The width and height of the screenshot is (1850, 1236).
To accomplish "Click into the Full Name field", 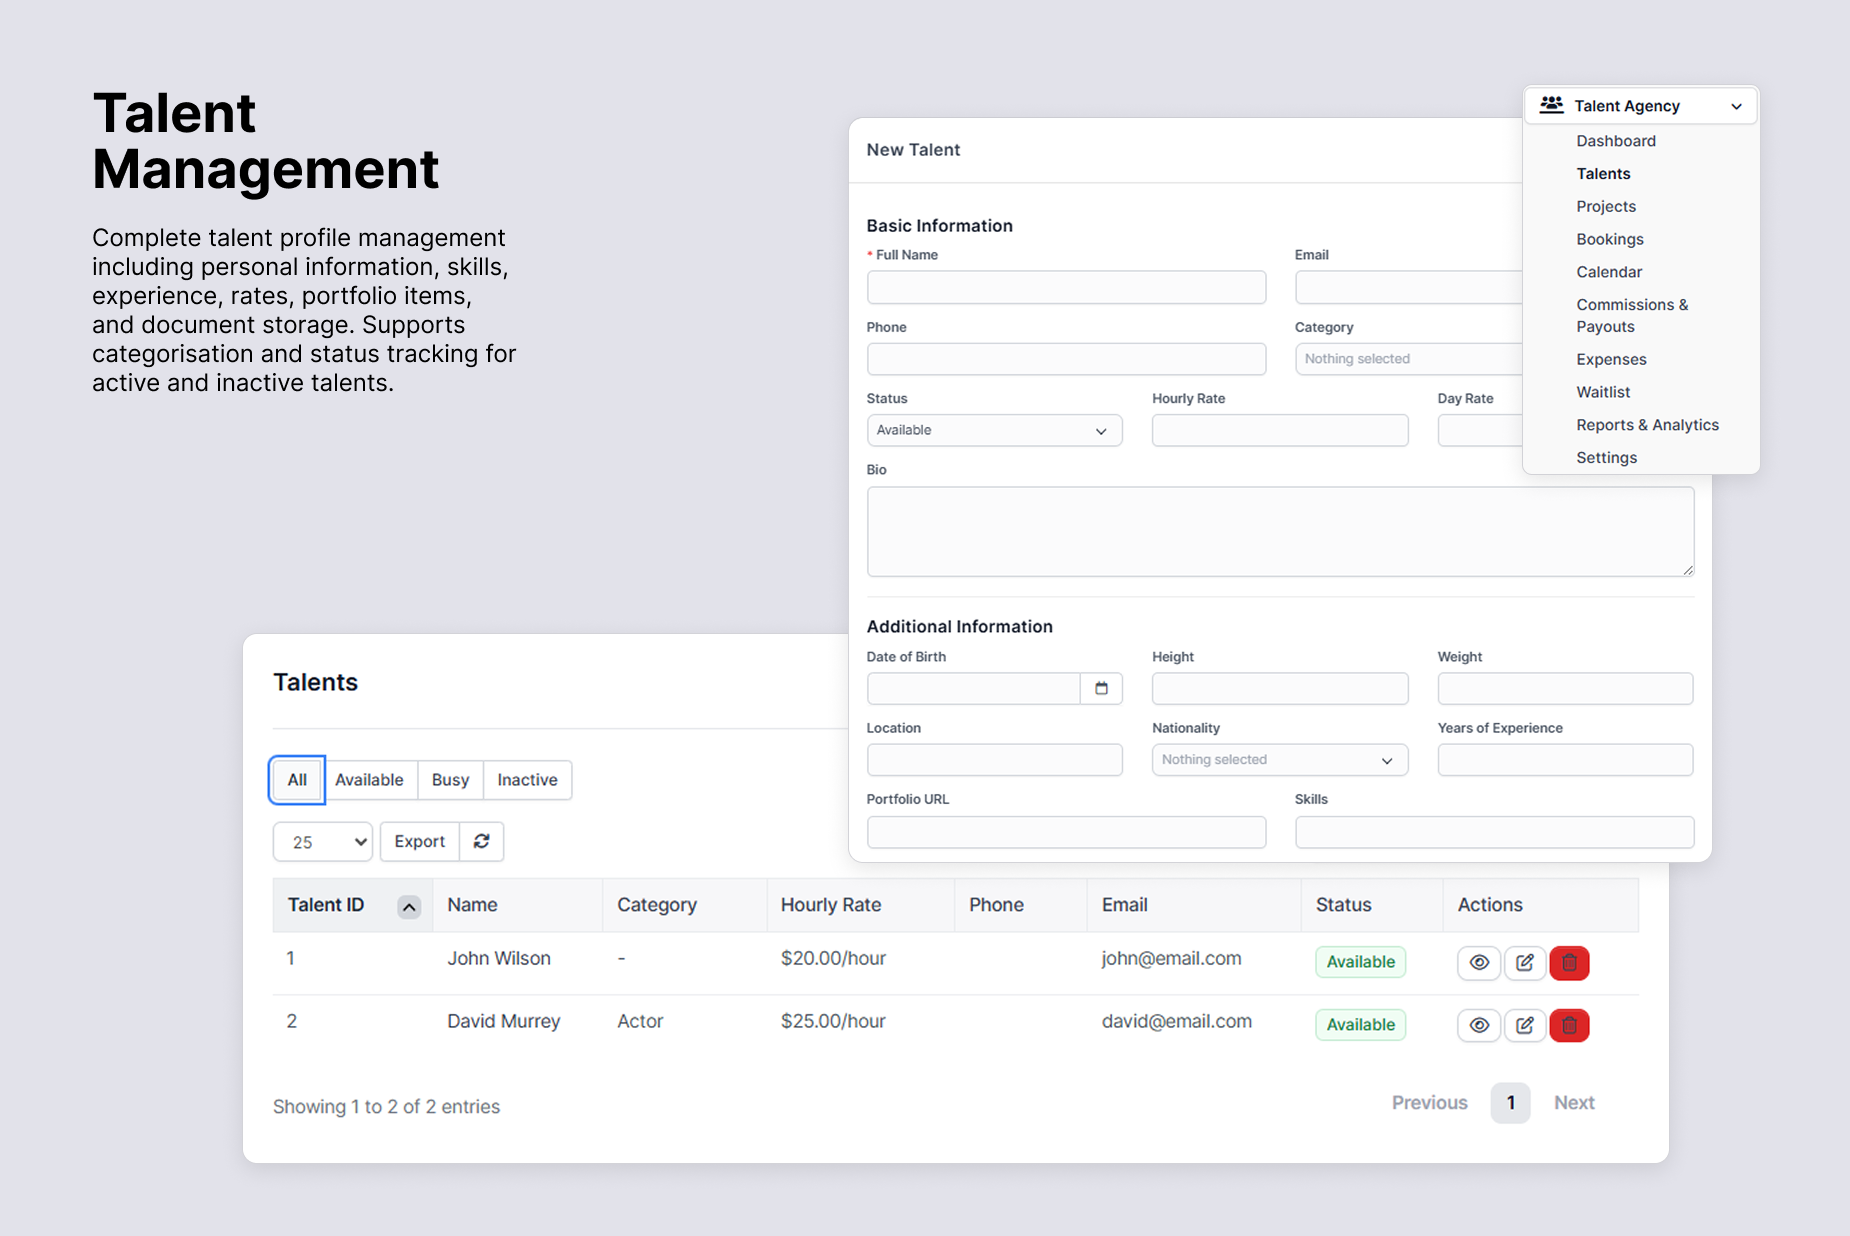I will click(1066, 288).
